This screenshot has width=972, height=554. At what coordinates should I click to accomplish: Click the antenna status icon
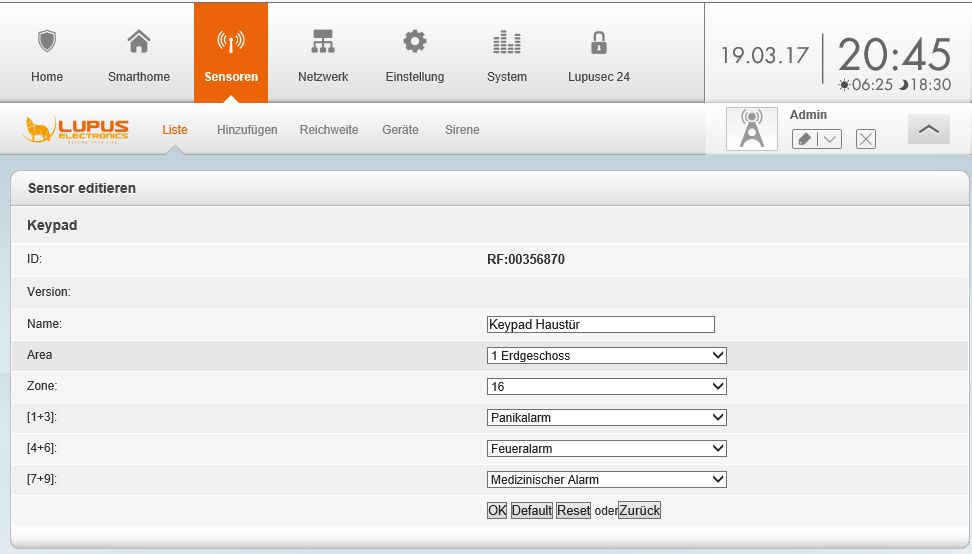pos(752,130)
